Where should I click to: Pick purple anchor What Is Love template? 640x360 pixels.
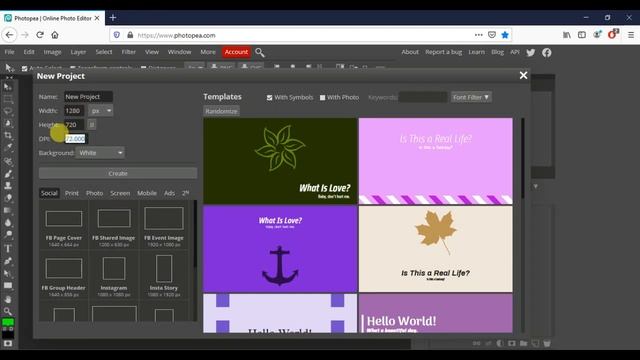pyautogui.click(x=280, y=249)
